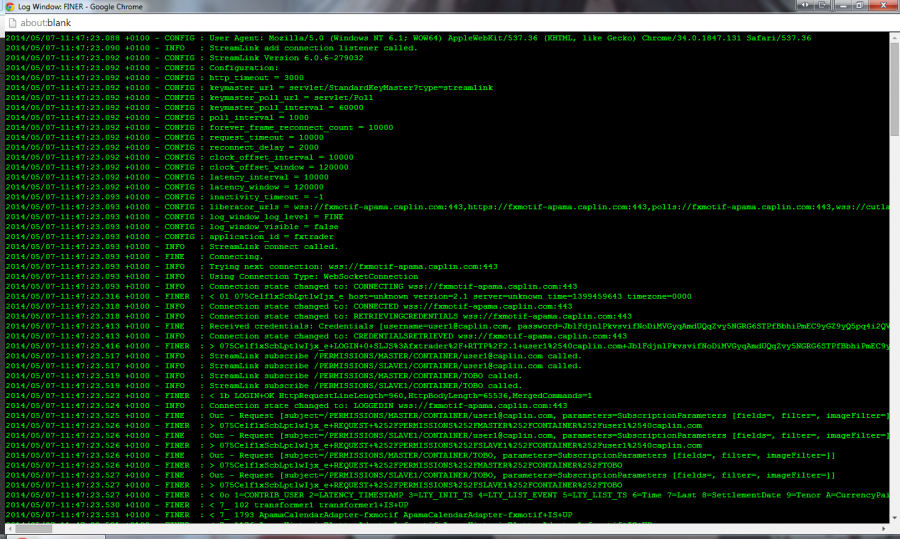
Task: Click subscribe 'SLAVE1/CONTAINER/TOBO called' line
Action: coord(264,386)
